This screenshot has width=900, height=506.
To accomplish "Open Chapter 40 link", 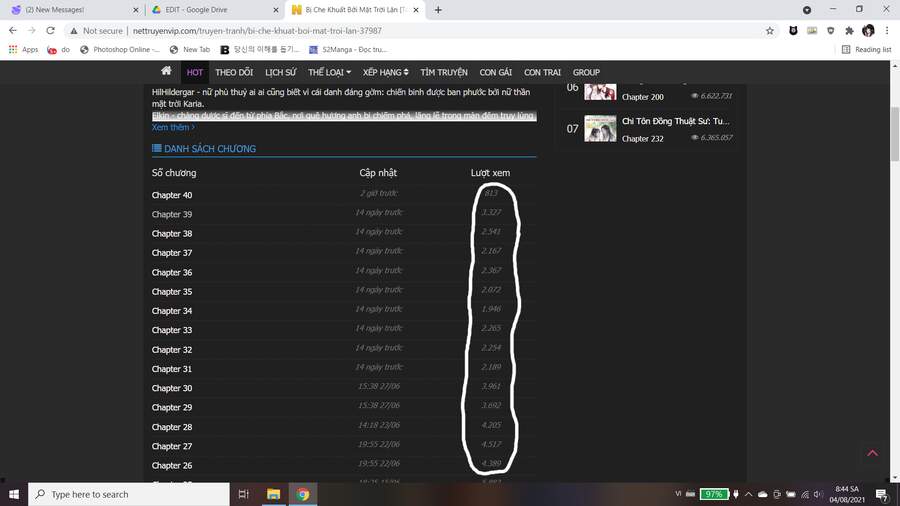I will tap(172, 195).
